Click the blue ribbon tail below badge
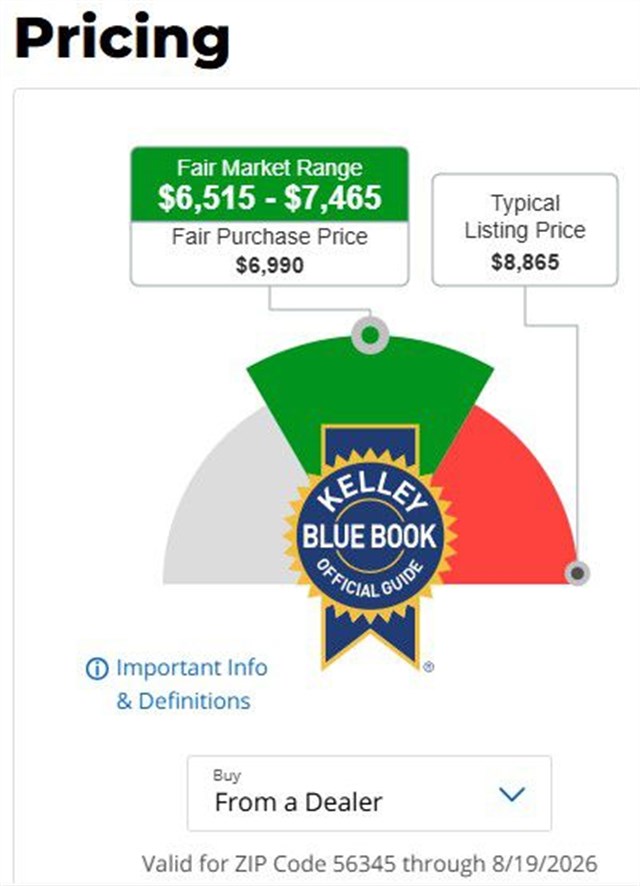This screenshot has width=640, height=886. click(370, 636)
